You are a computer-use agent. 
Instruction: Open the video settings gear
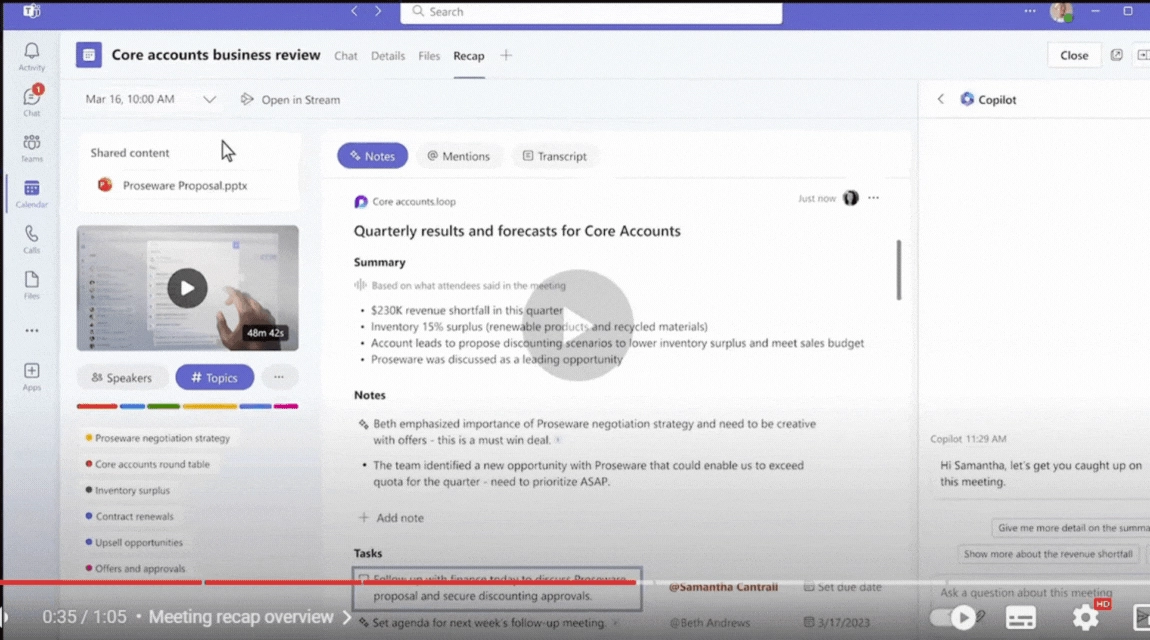tap(1085, 617)
